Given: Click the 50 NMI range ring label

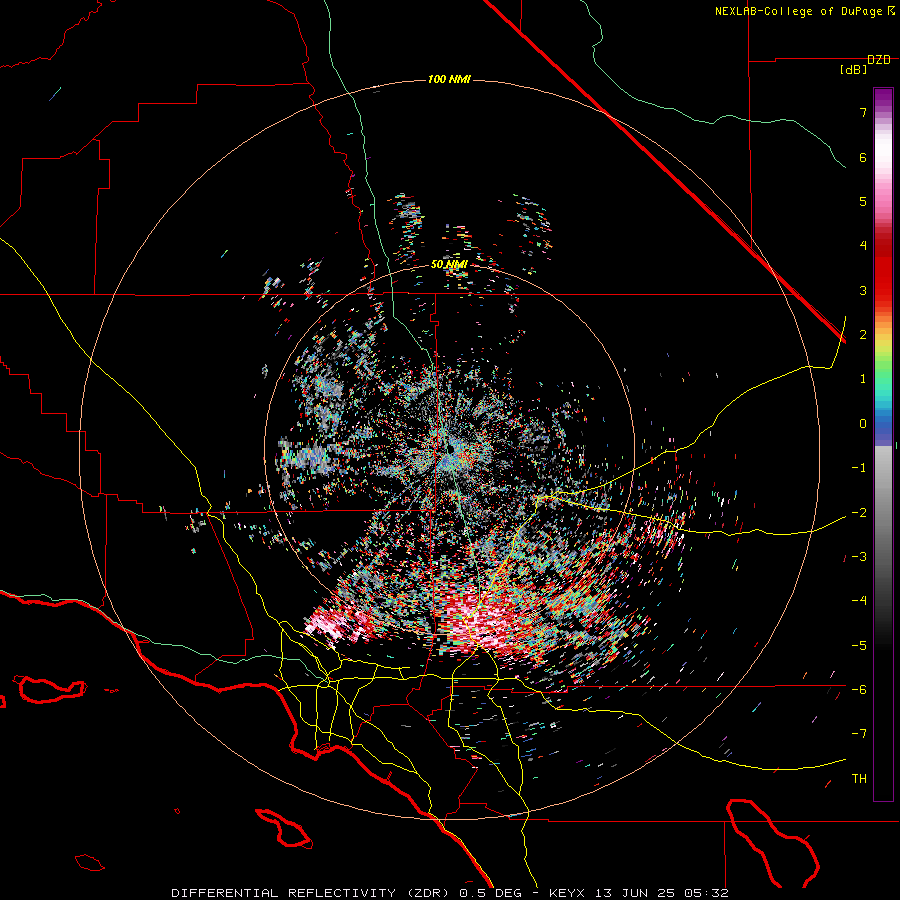Looking at the screenshot, I should pos(449,265).
